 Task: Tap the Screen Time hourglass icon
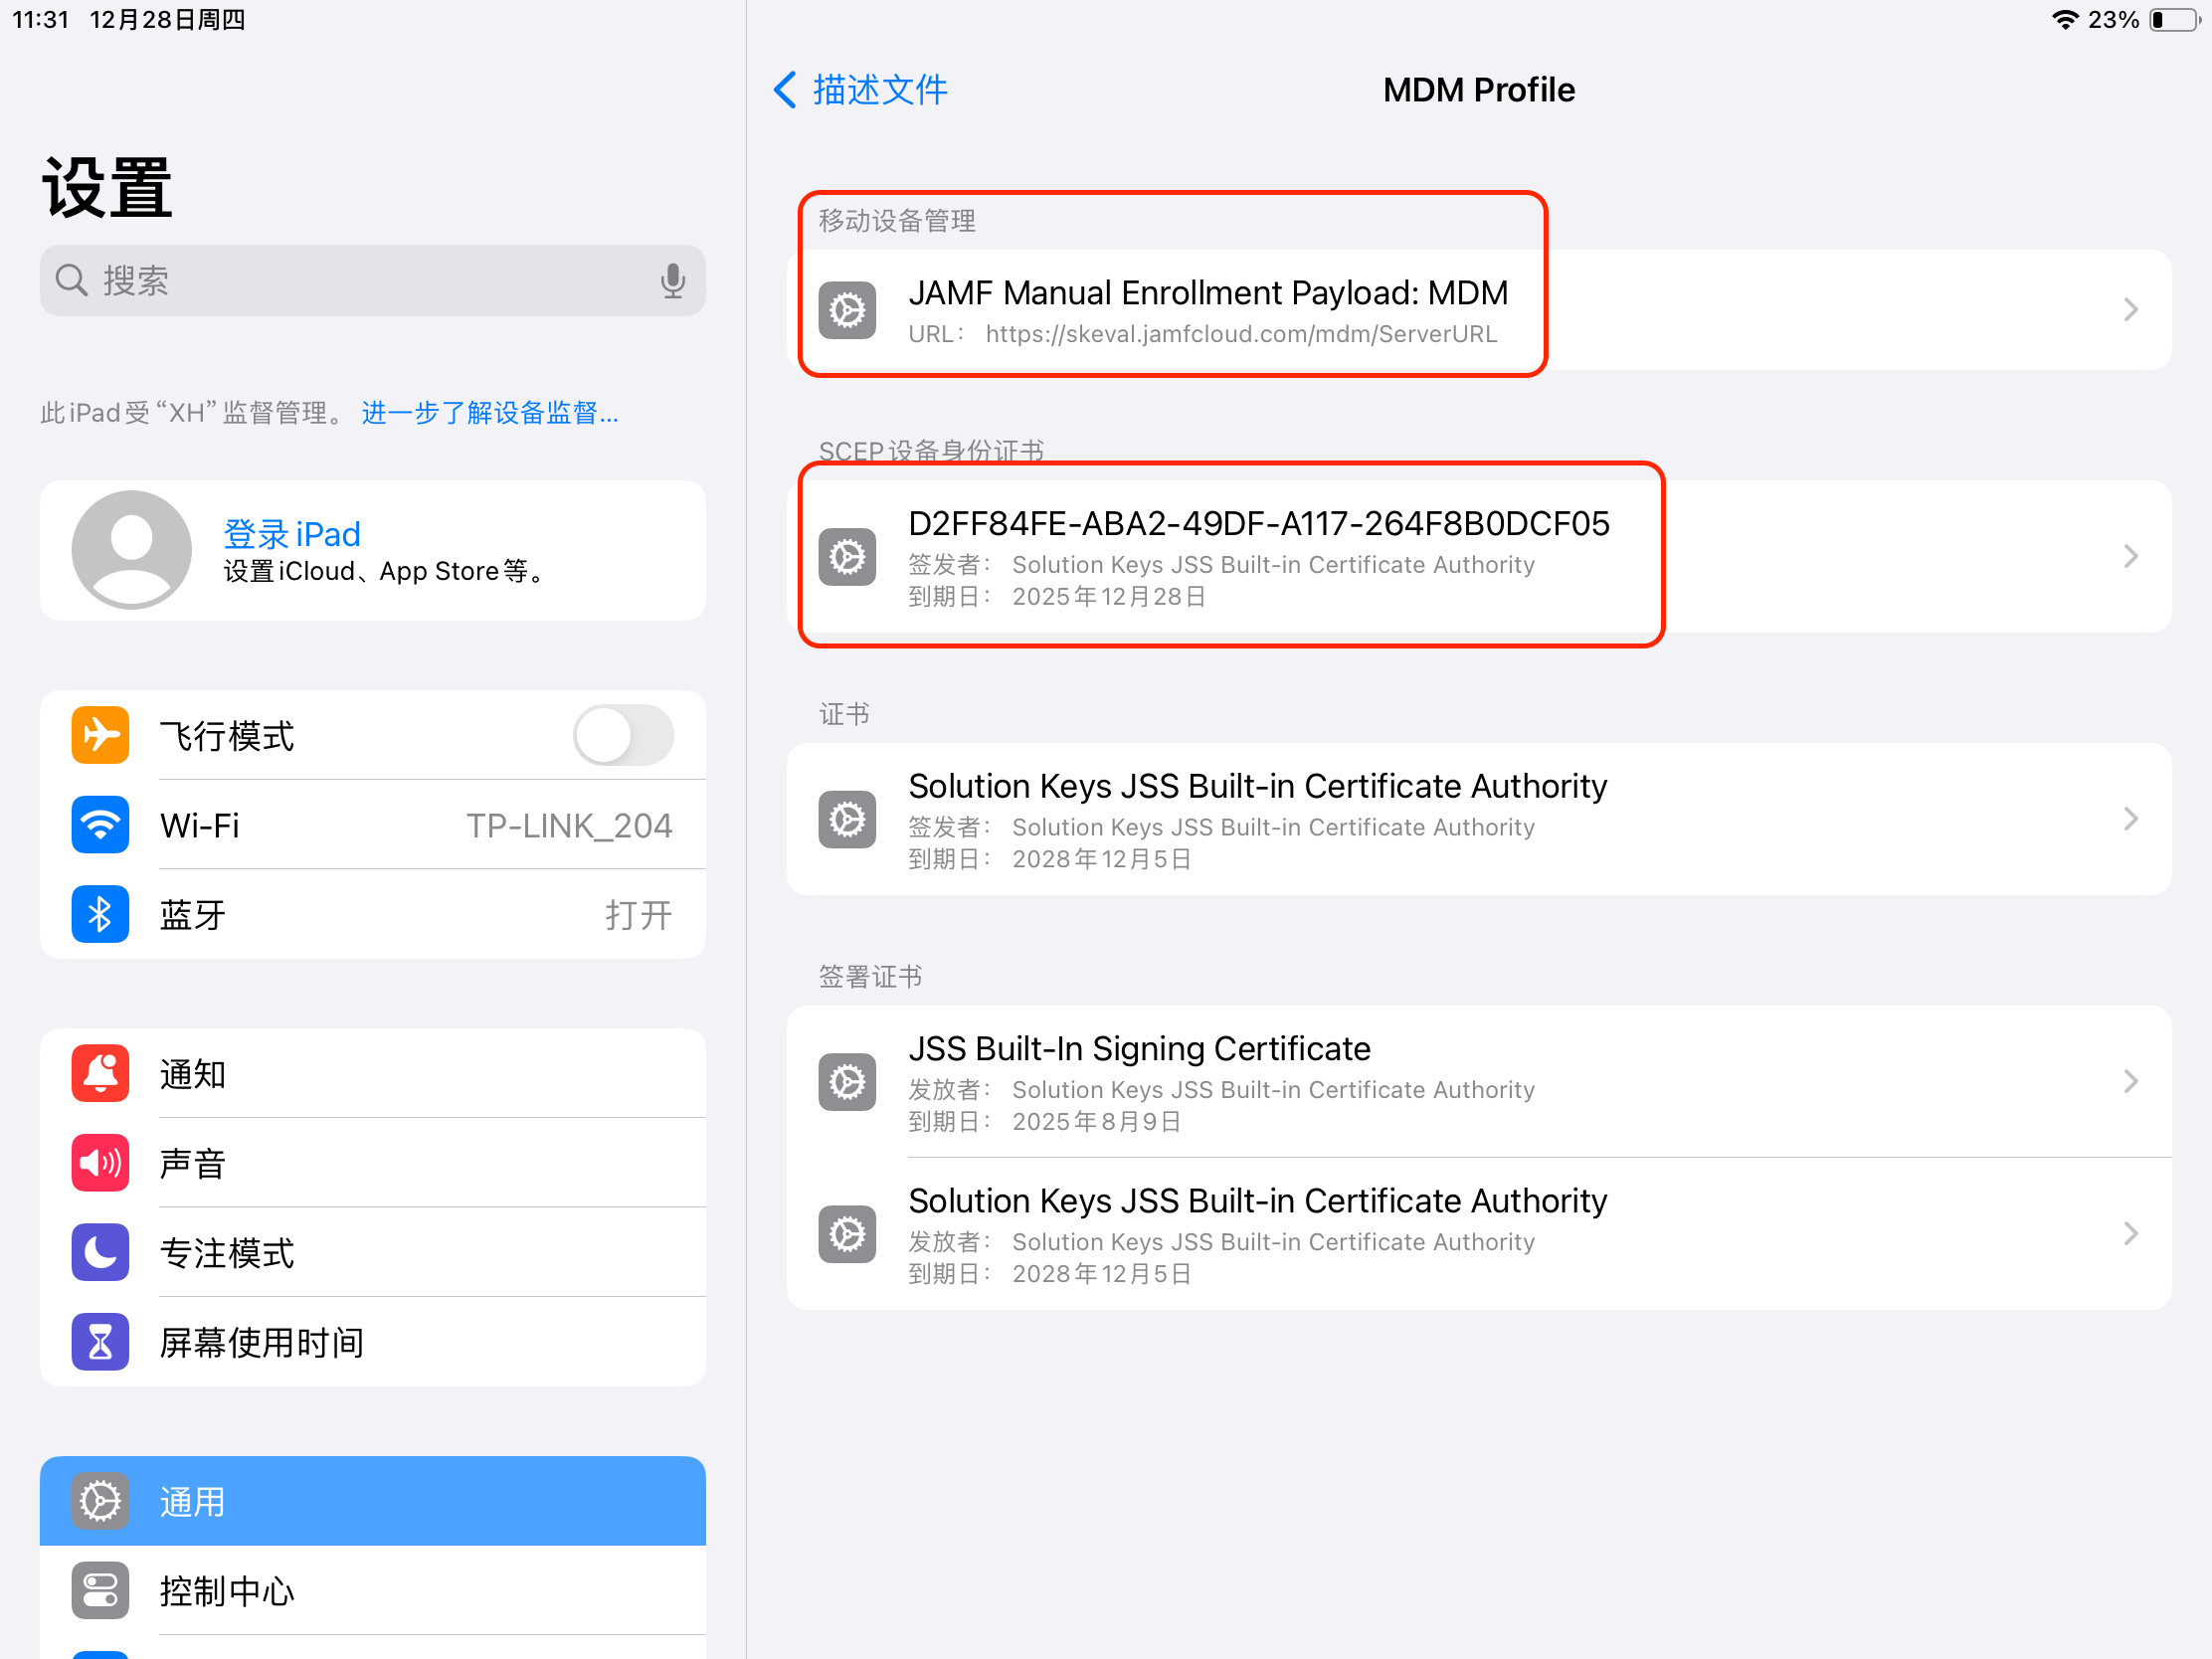tap(100, 1342)
